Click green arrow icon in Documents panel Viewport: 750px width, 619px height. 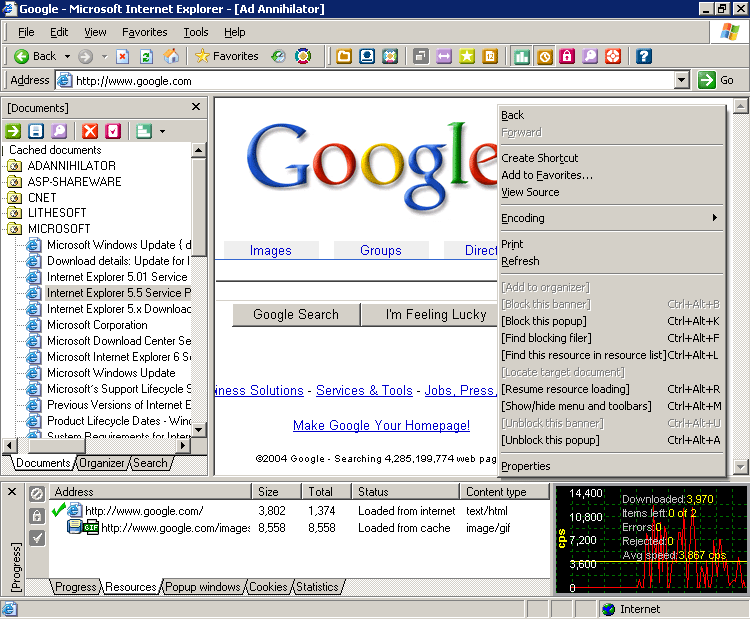(13, 131)
